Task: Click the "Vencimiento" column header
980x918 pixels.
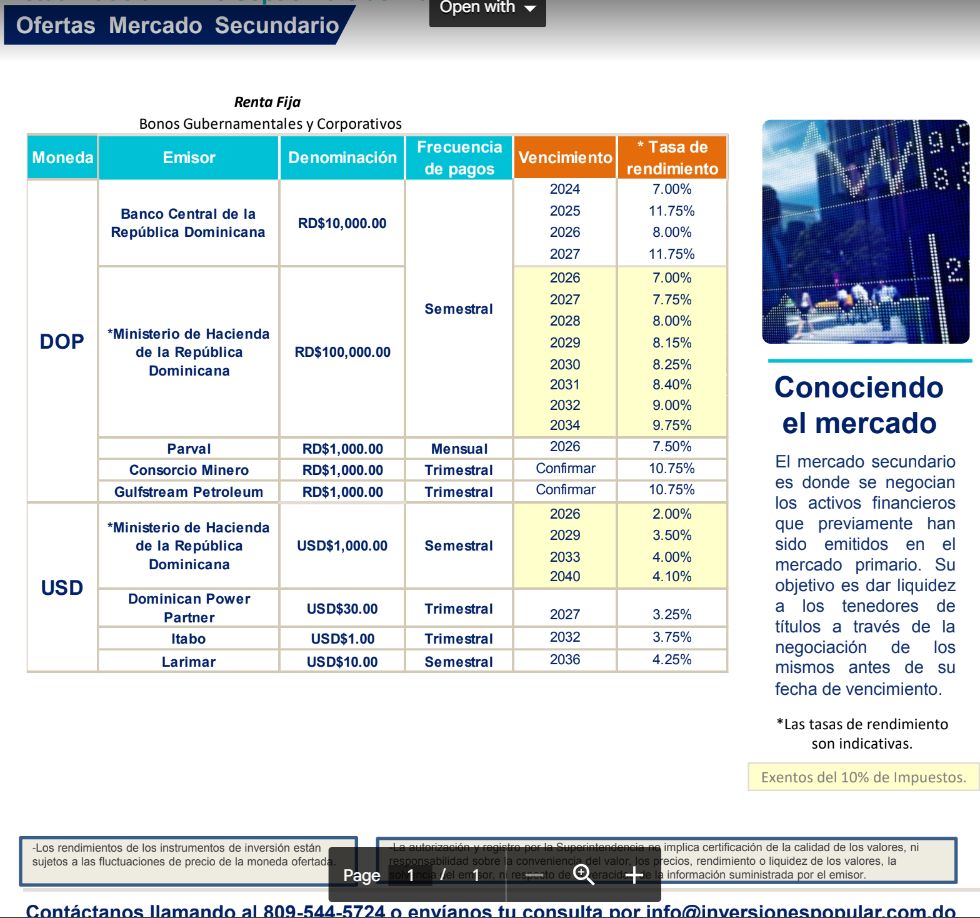Action: click(565, 157)
